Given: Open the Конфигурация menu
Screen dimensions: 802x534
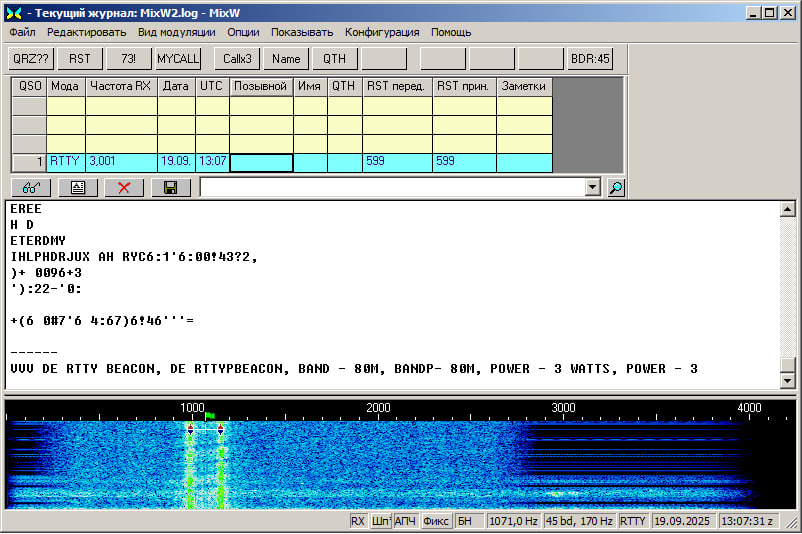Looking at the screenshot, I should coord(382,32).
